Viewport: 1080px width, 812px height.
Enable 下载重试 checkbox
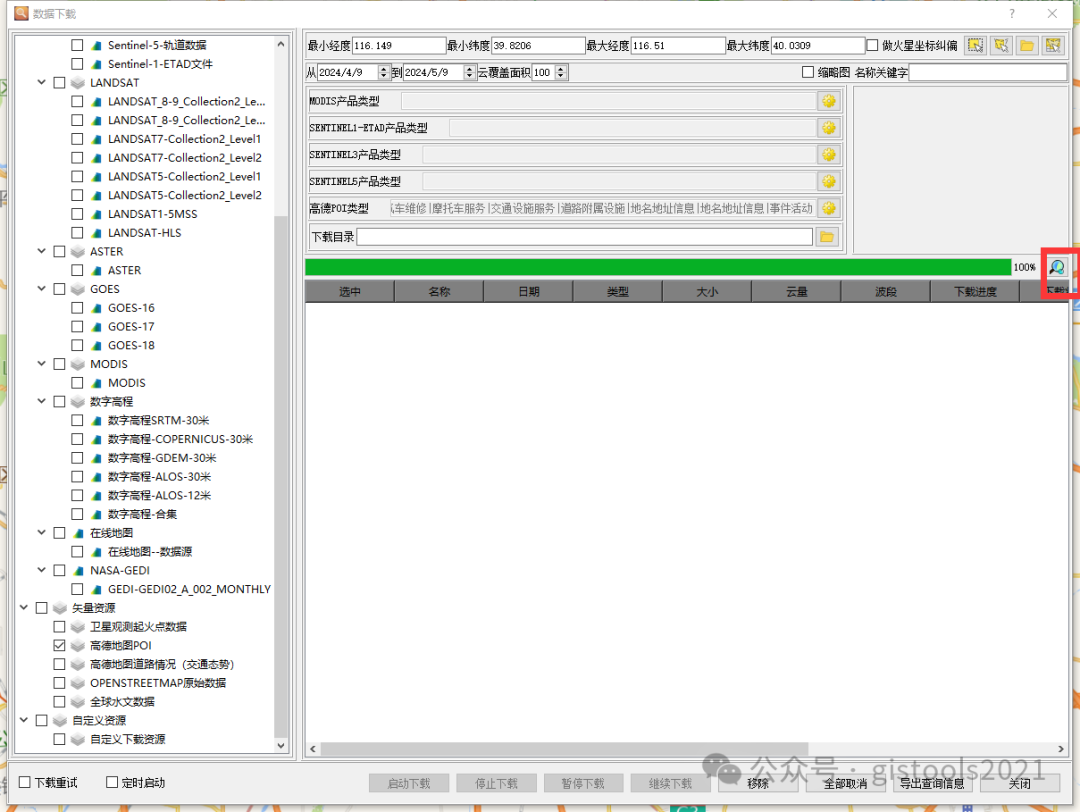tap(25, 782)
